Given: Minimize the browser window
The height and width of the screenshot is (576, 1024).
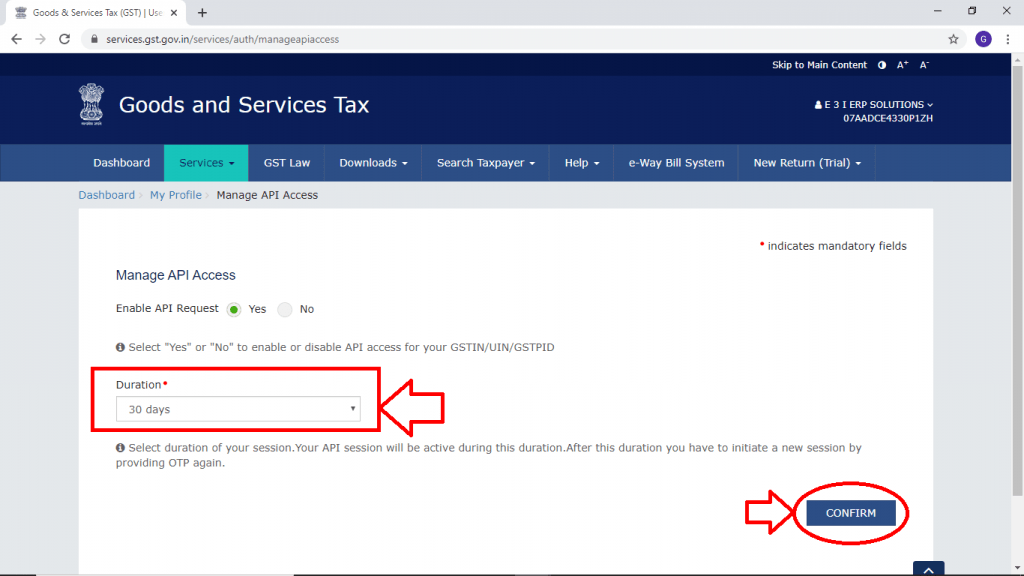Looking at the screenshot, I should 937,11.
